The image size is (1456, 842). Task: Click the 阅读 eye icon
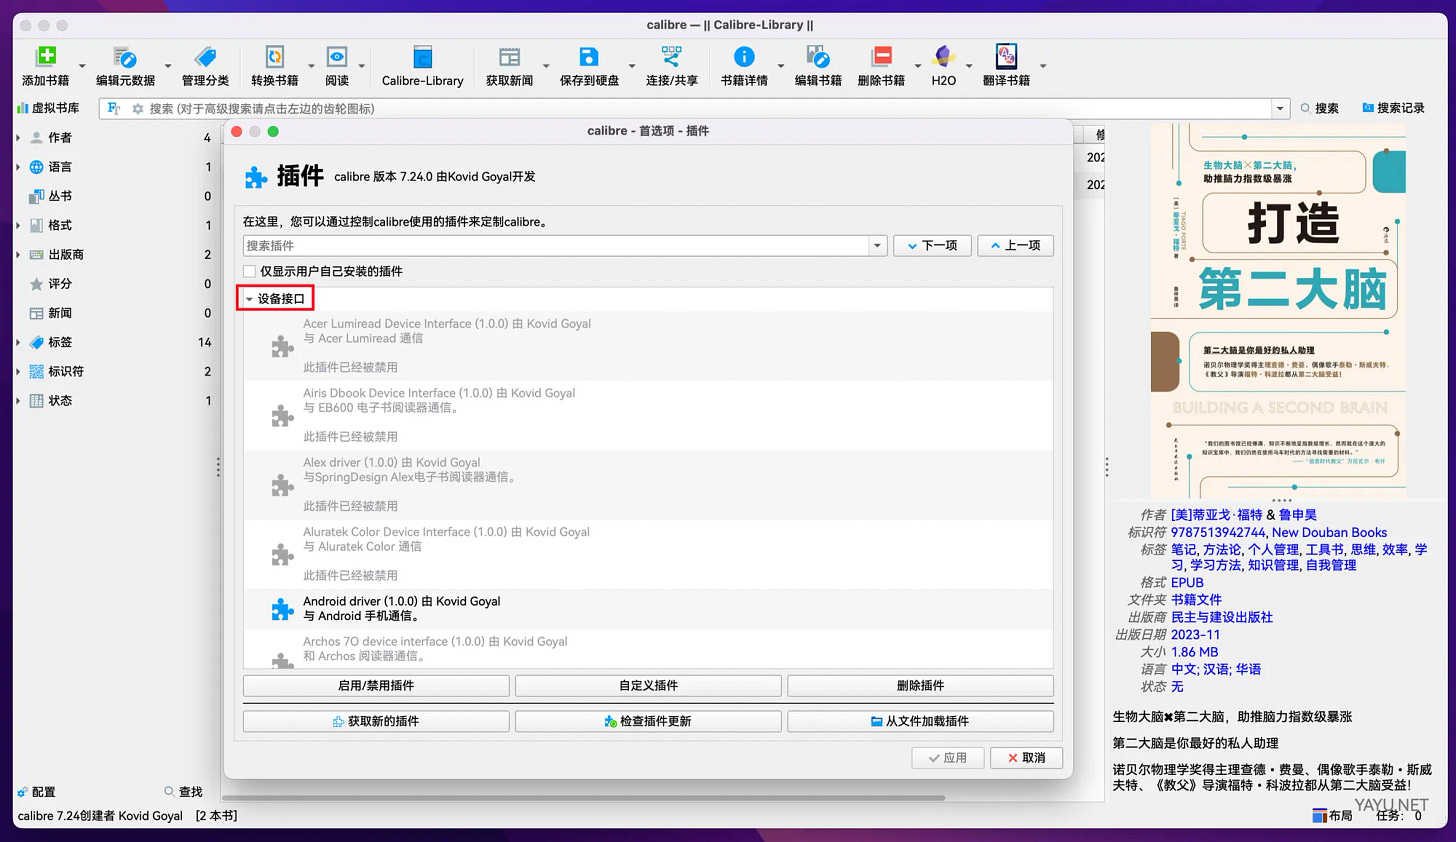pyautogui.click(x=337, y=57)
